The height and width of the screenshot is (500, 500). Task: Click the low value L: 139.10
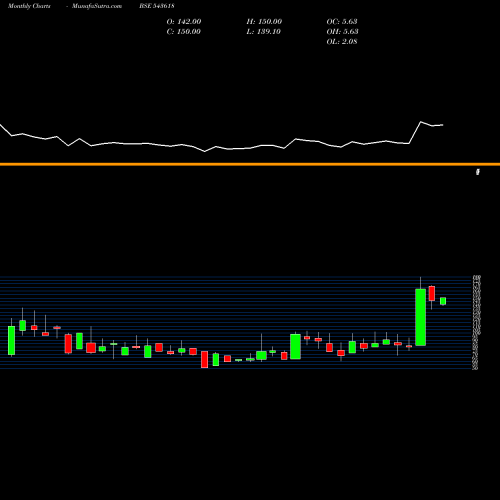[264, 31]
